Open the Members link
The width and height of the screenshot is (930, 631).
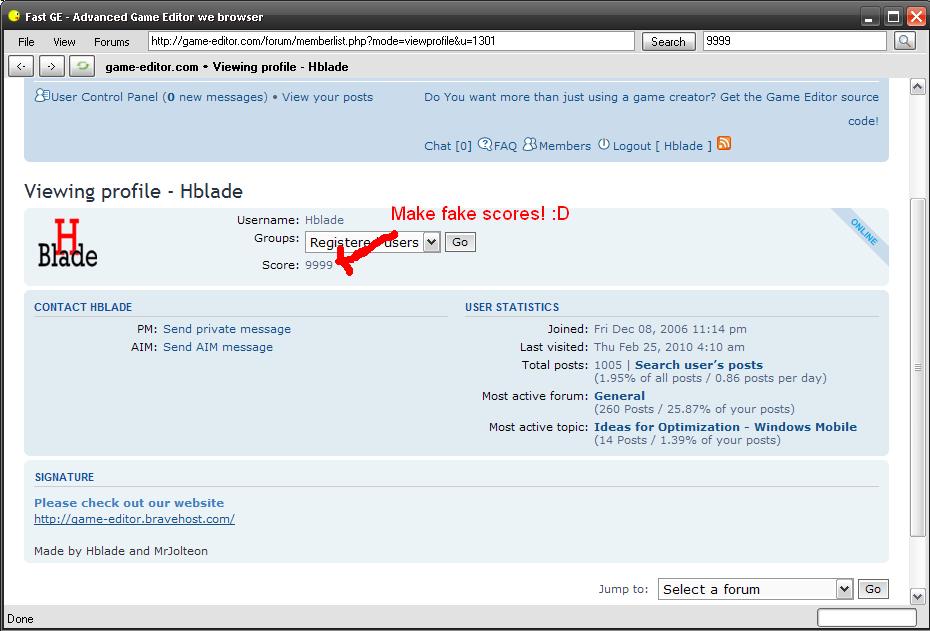[x=565, y=146]
